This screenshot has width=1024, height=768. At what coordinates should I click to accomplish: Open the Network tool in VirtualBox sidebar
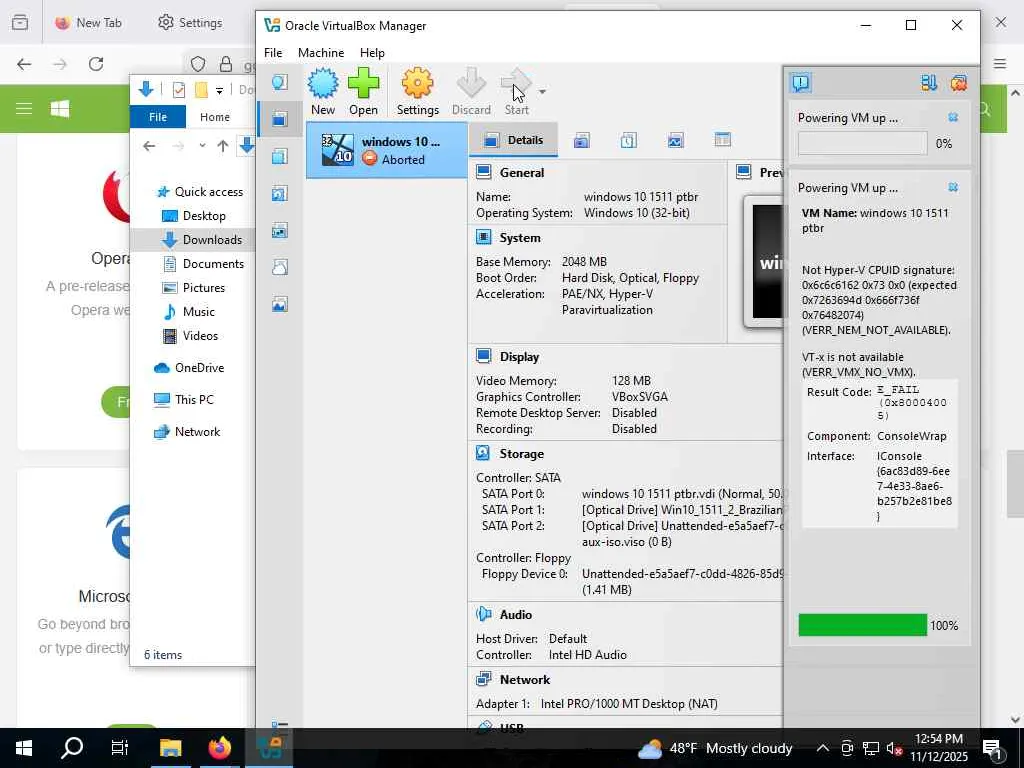(x=280, y=231)
